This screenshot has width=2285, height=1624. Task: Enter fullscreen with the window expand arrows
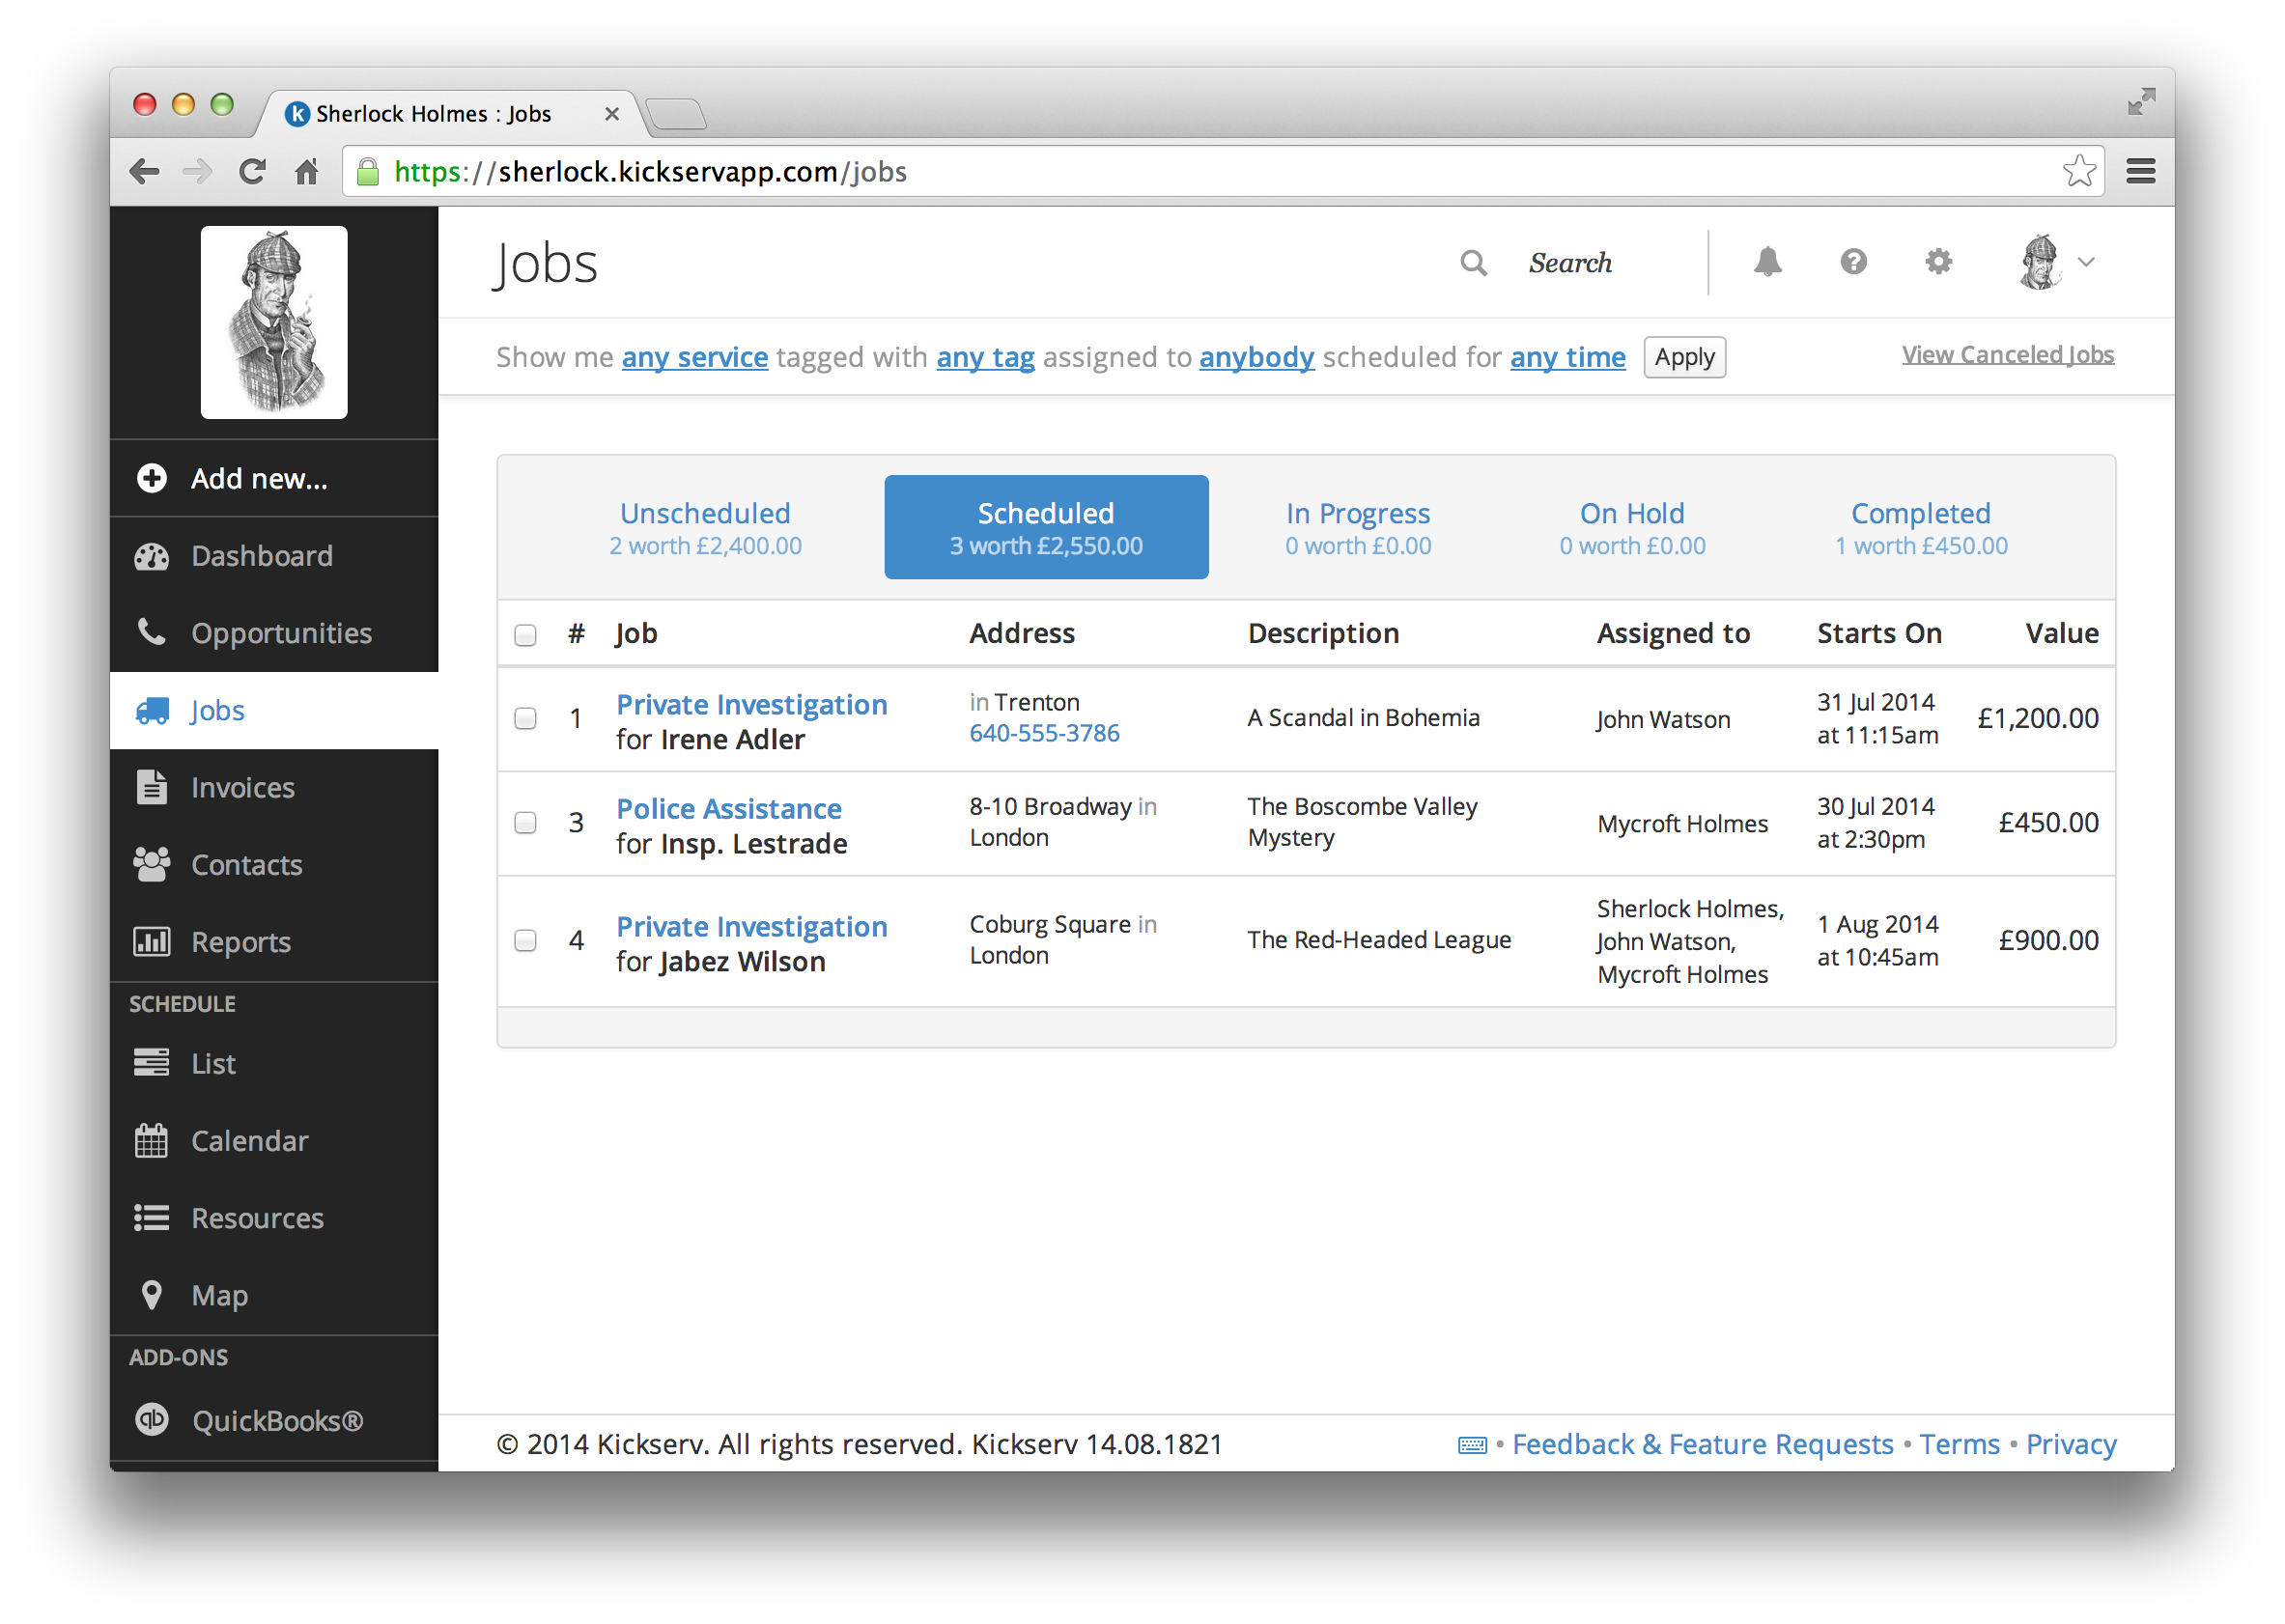pos(2141,101)
